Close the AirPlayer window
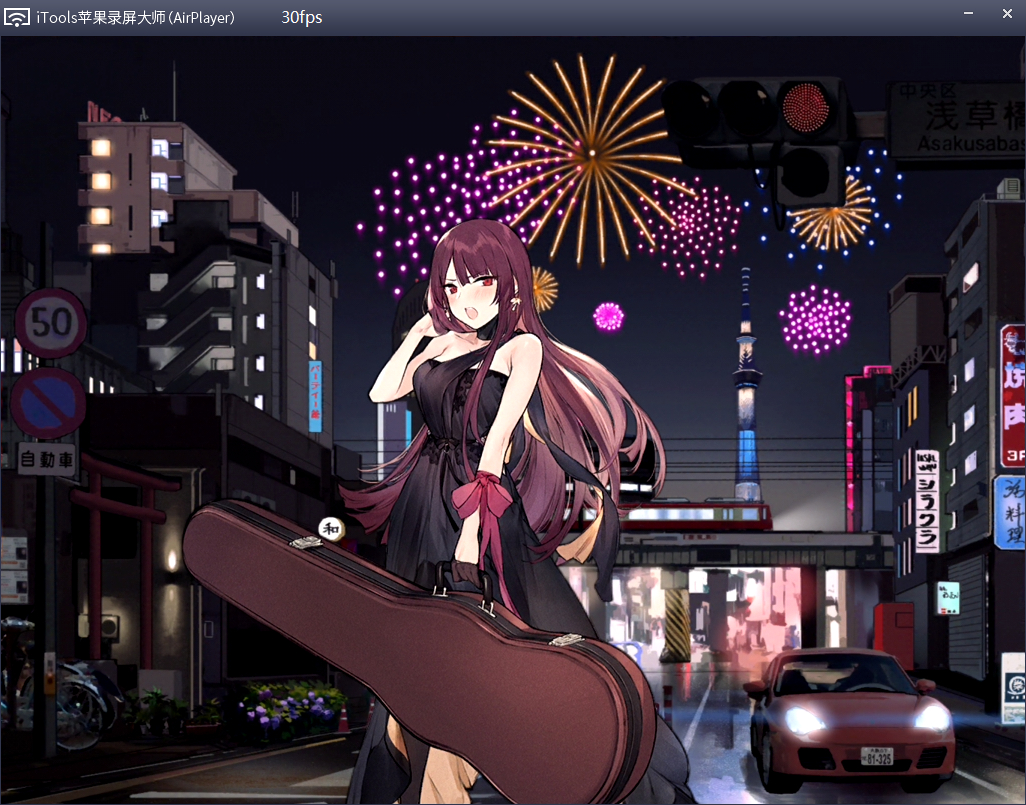 (1007, 14)
